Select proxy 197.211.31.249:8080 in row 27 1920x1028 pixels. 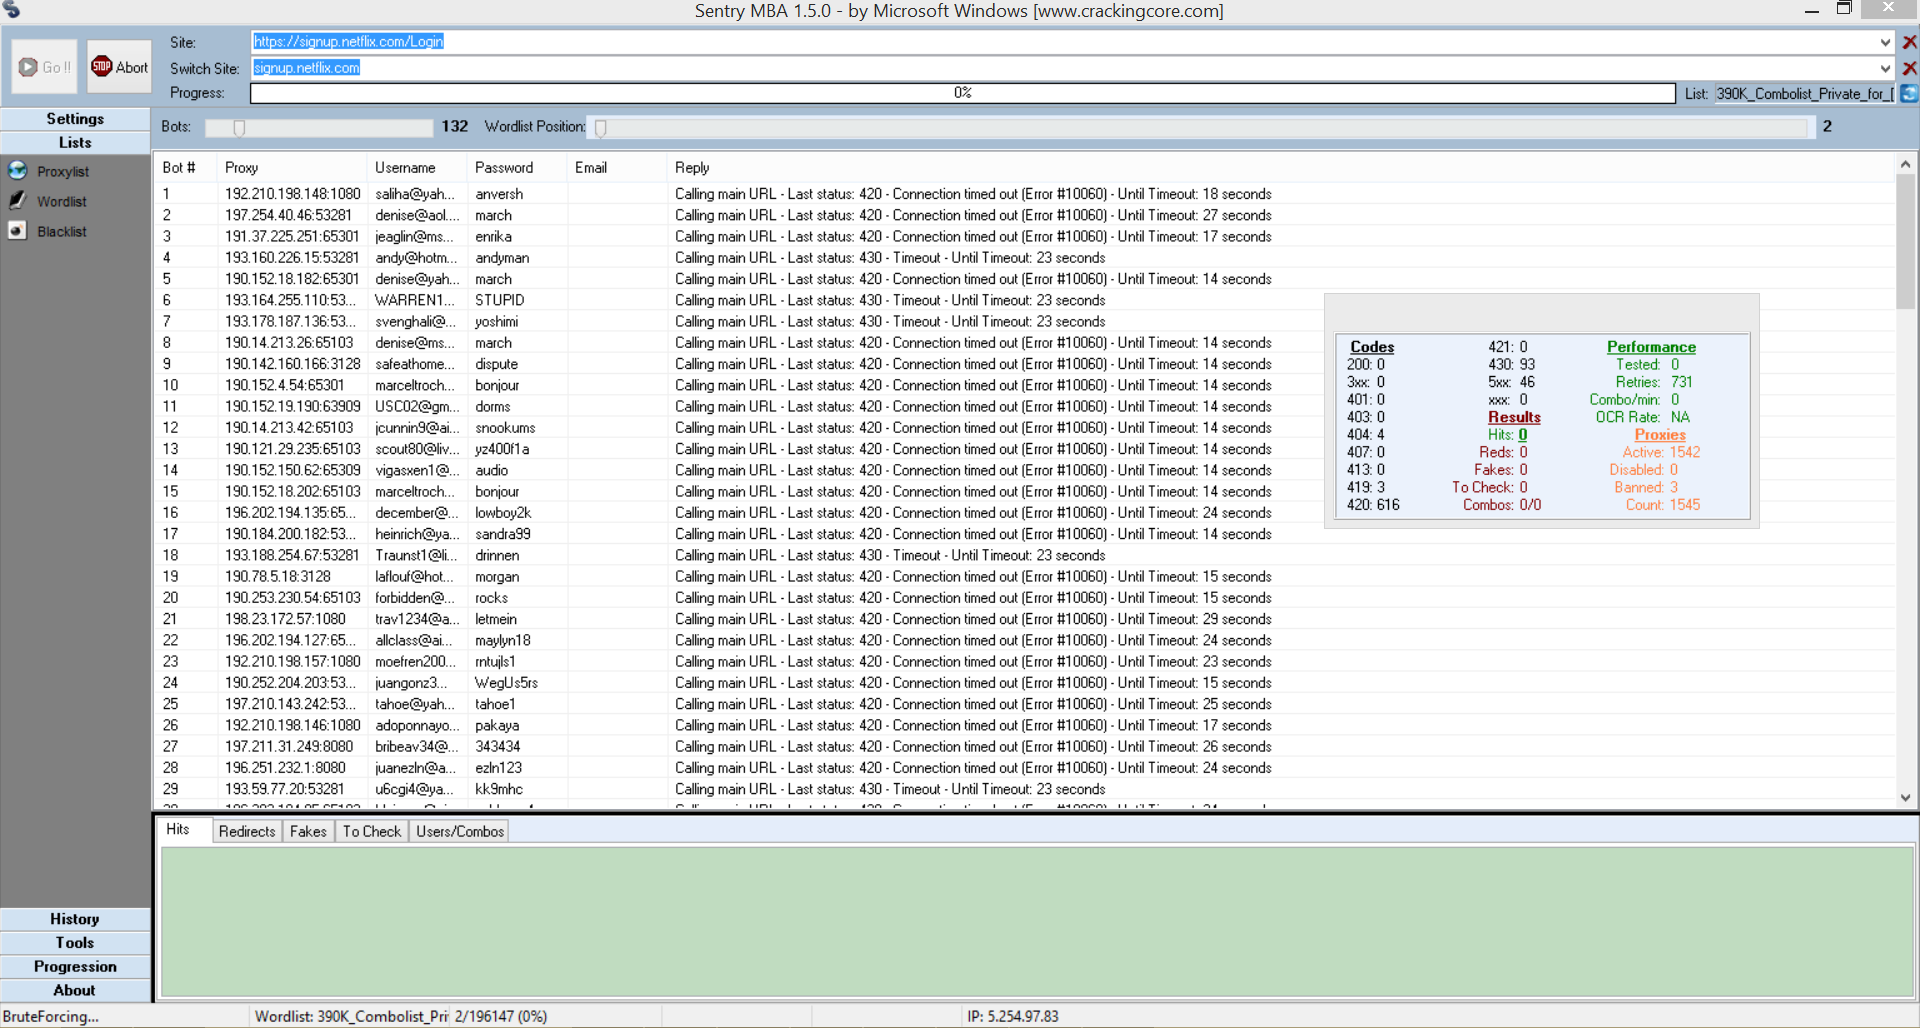pos(289,747)
